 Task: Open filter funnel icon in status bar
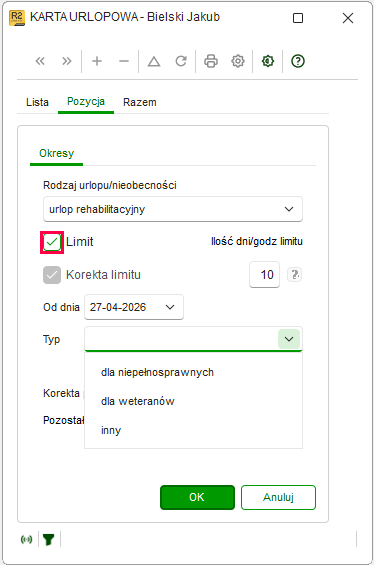[49, 539]
